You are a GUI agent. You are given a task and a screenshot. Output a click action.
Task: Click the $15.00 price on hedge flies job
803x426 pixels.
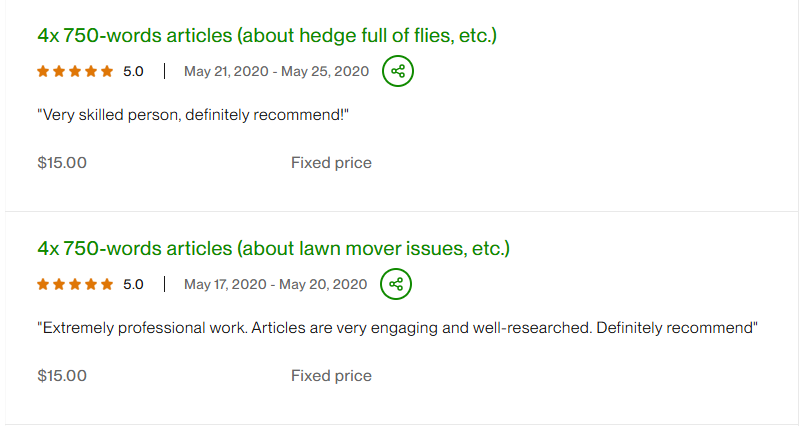pos(62,163)
